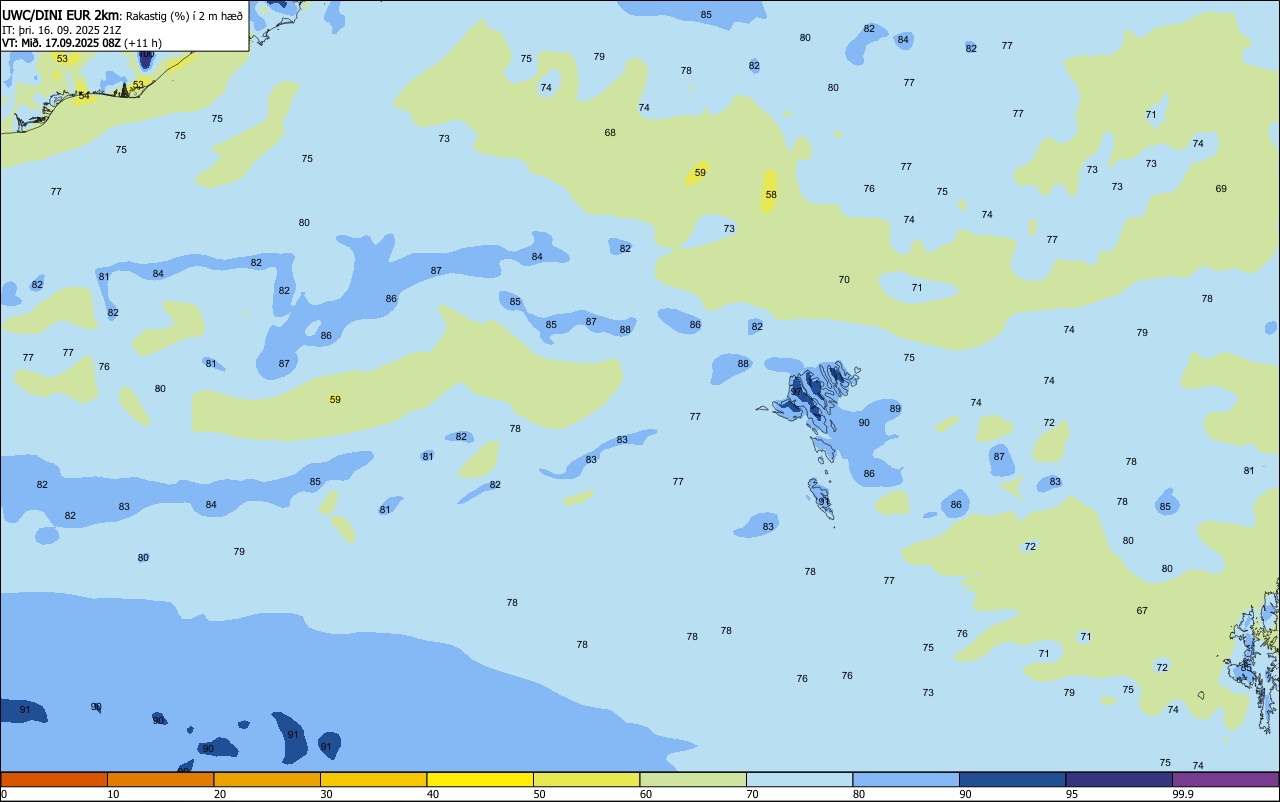
Task: Click the '0' legend tick label
Action: (x=4, y=794)
